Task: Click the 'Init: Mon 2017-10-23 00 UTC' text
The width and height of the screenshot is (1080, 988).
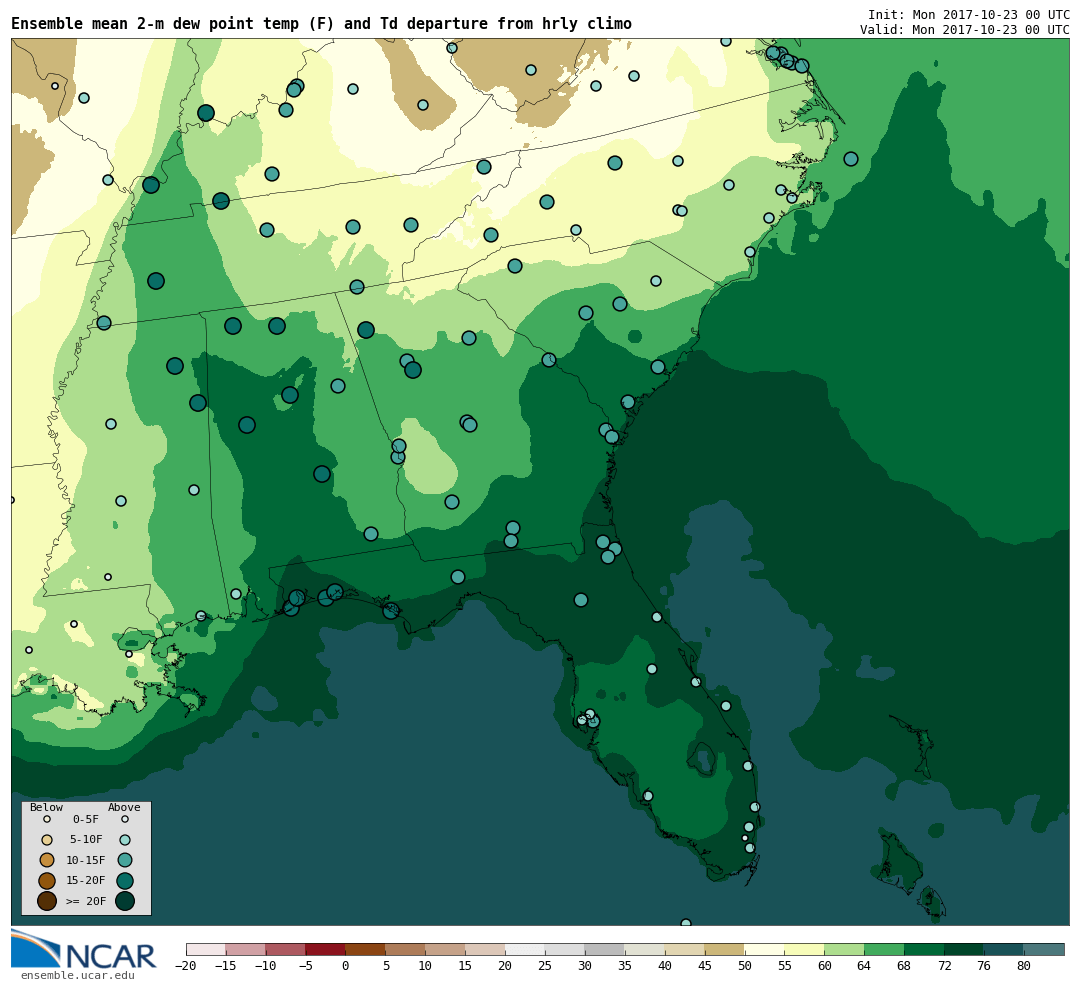Action: coord(968,14)
